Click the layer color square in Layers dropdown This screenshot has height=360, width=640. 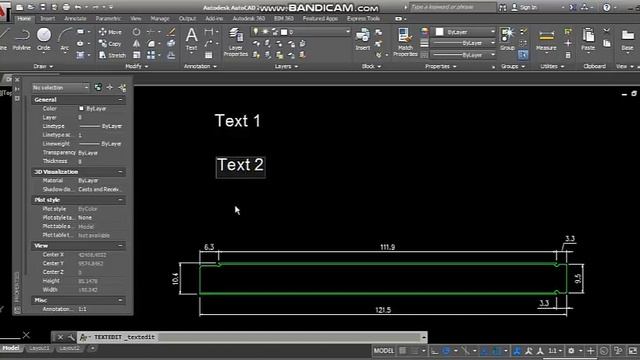tap(284, 32)
